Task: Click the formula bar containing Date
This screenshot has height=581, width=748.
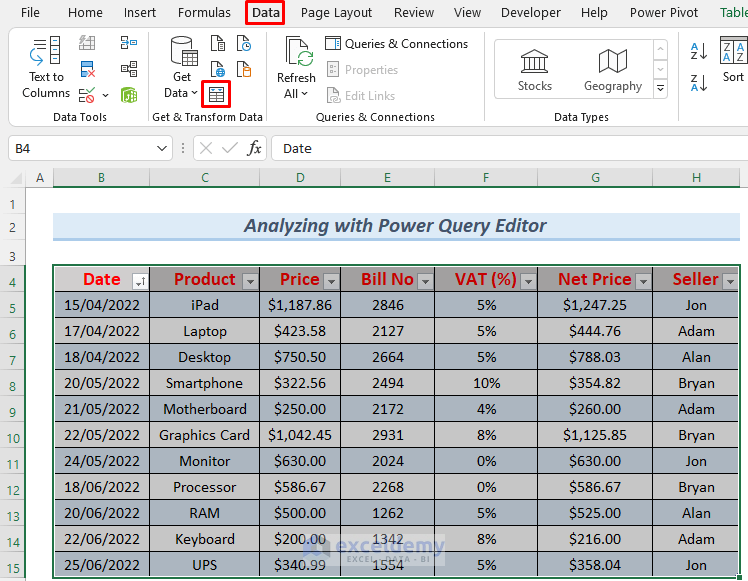Action: [500, 148]
